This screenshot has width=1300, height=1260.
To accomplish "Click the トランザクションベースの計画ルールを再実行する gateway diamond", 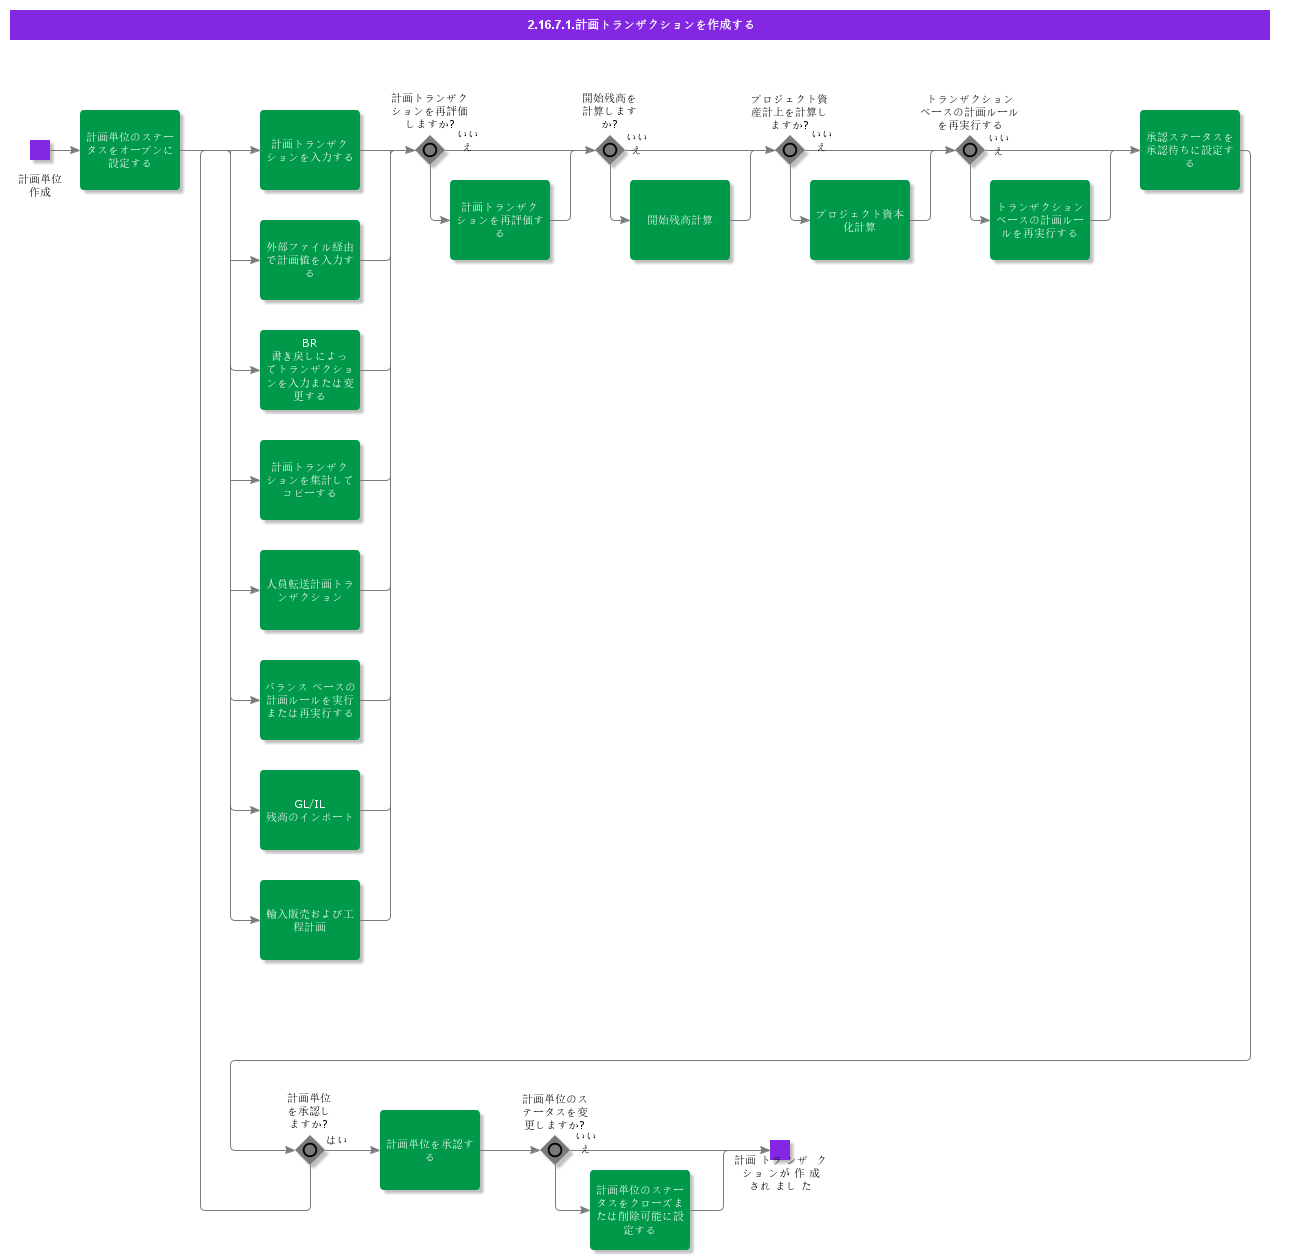I will [x=969, y=149].
